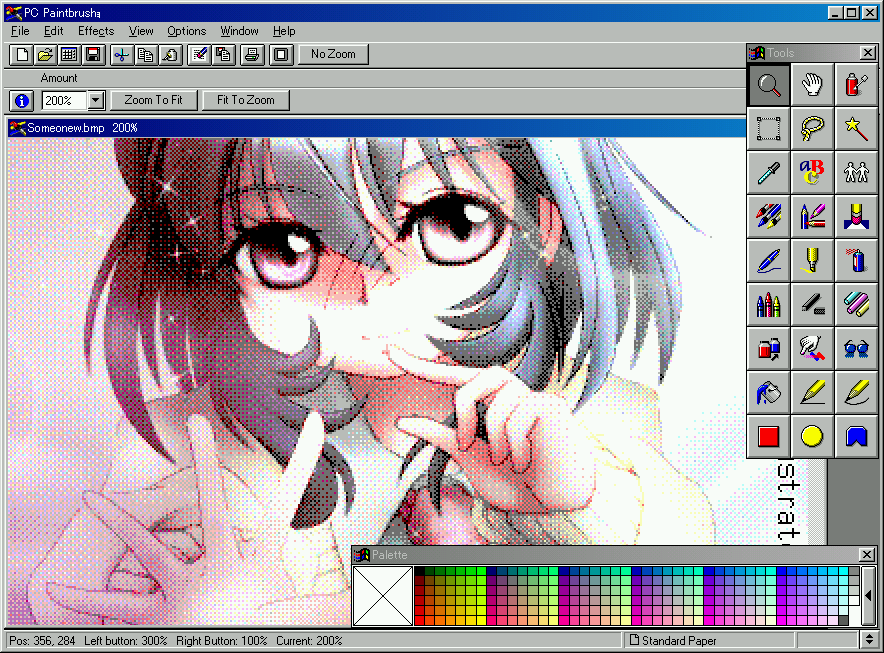
Task: Expand the palette using the side arrow
Action: [868, 595]
